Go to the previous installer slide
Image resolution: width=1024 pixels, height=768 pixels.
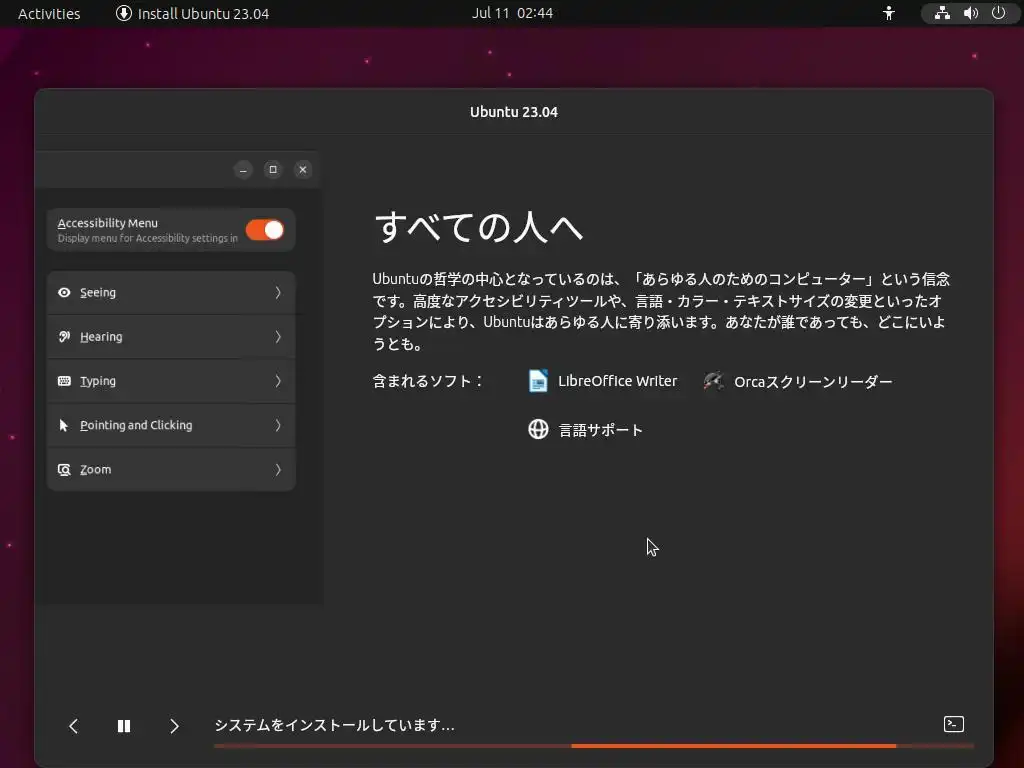pos(74,726)
